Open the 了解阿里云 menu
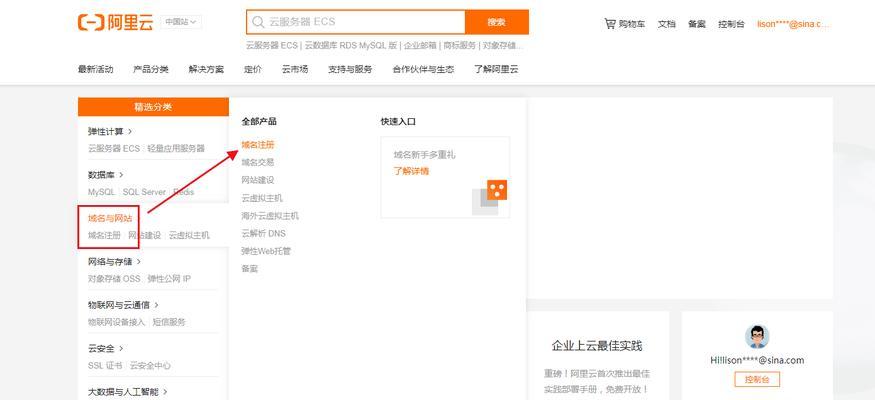 496,70
